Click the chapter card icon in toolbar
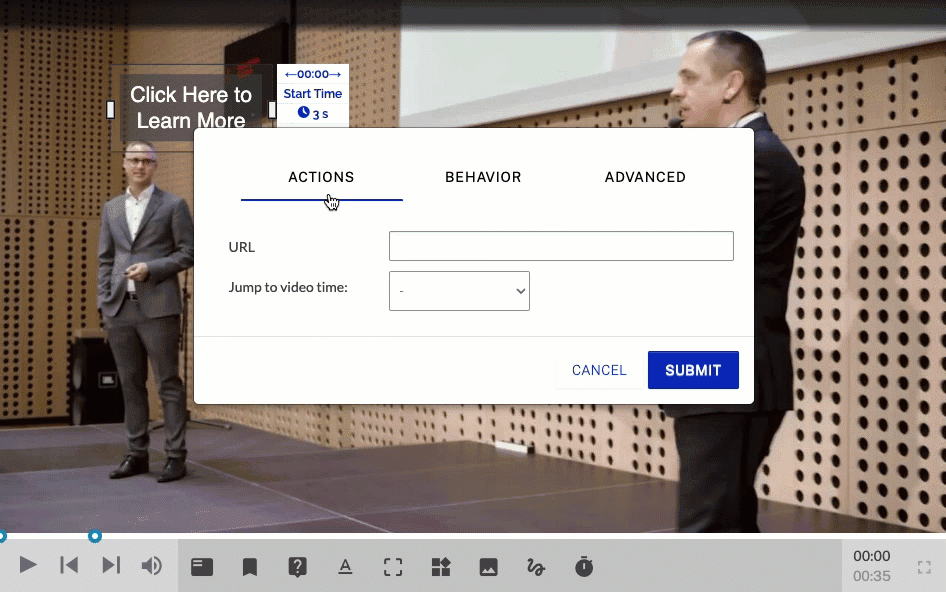This screenshot has height=592, width=946. 202,567
